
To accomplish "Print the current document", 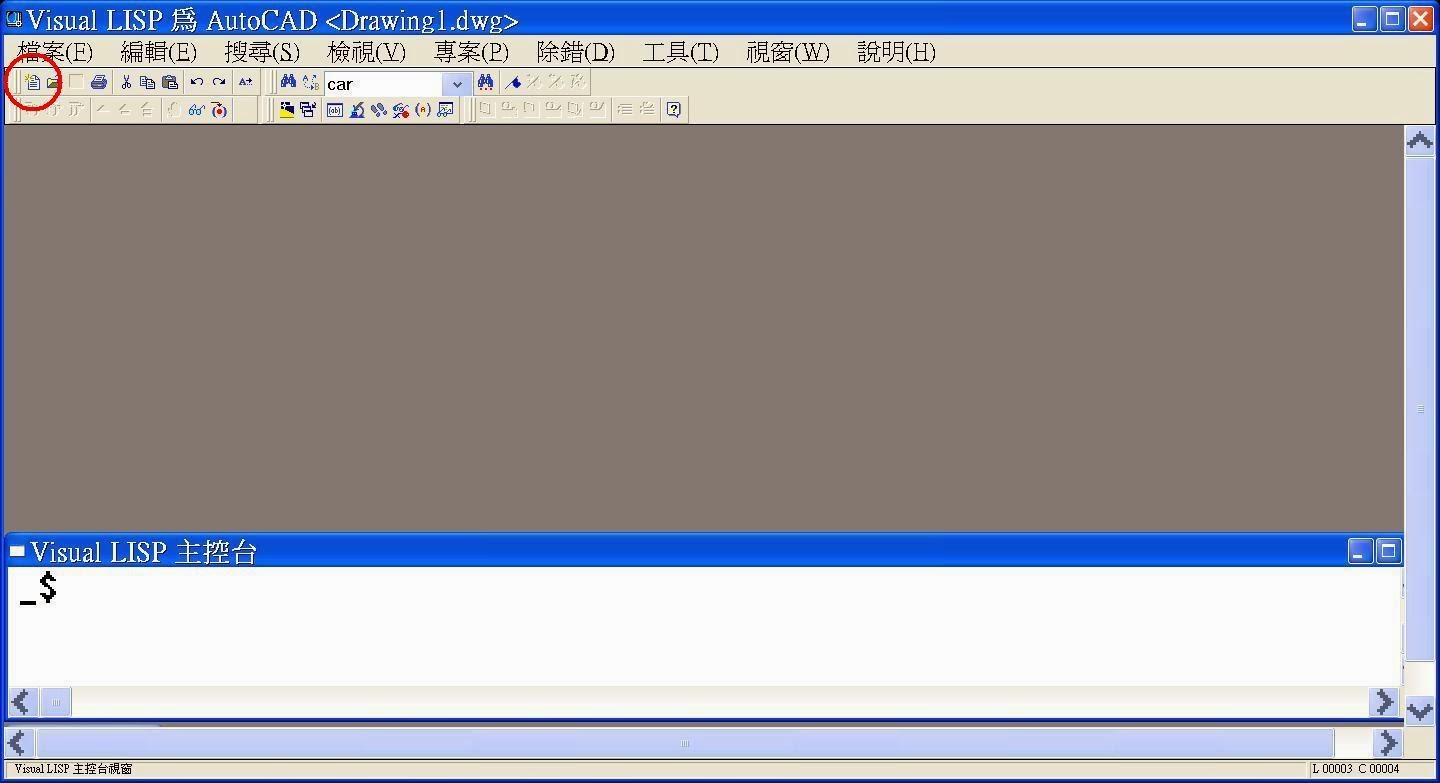I will 97,82.
